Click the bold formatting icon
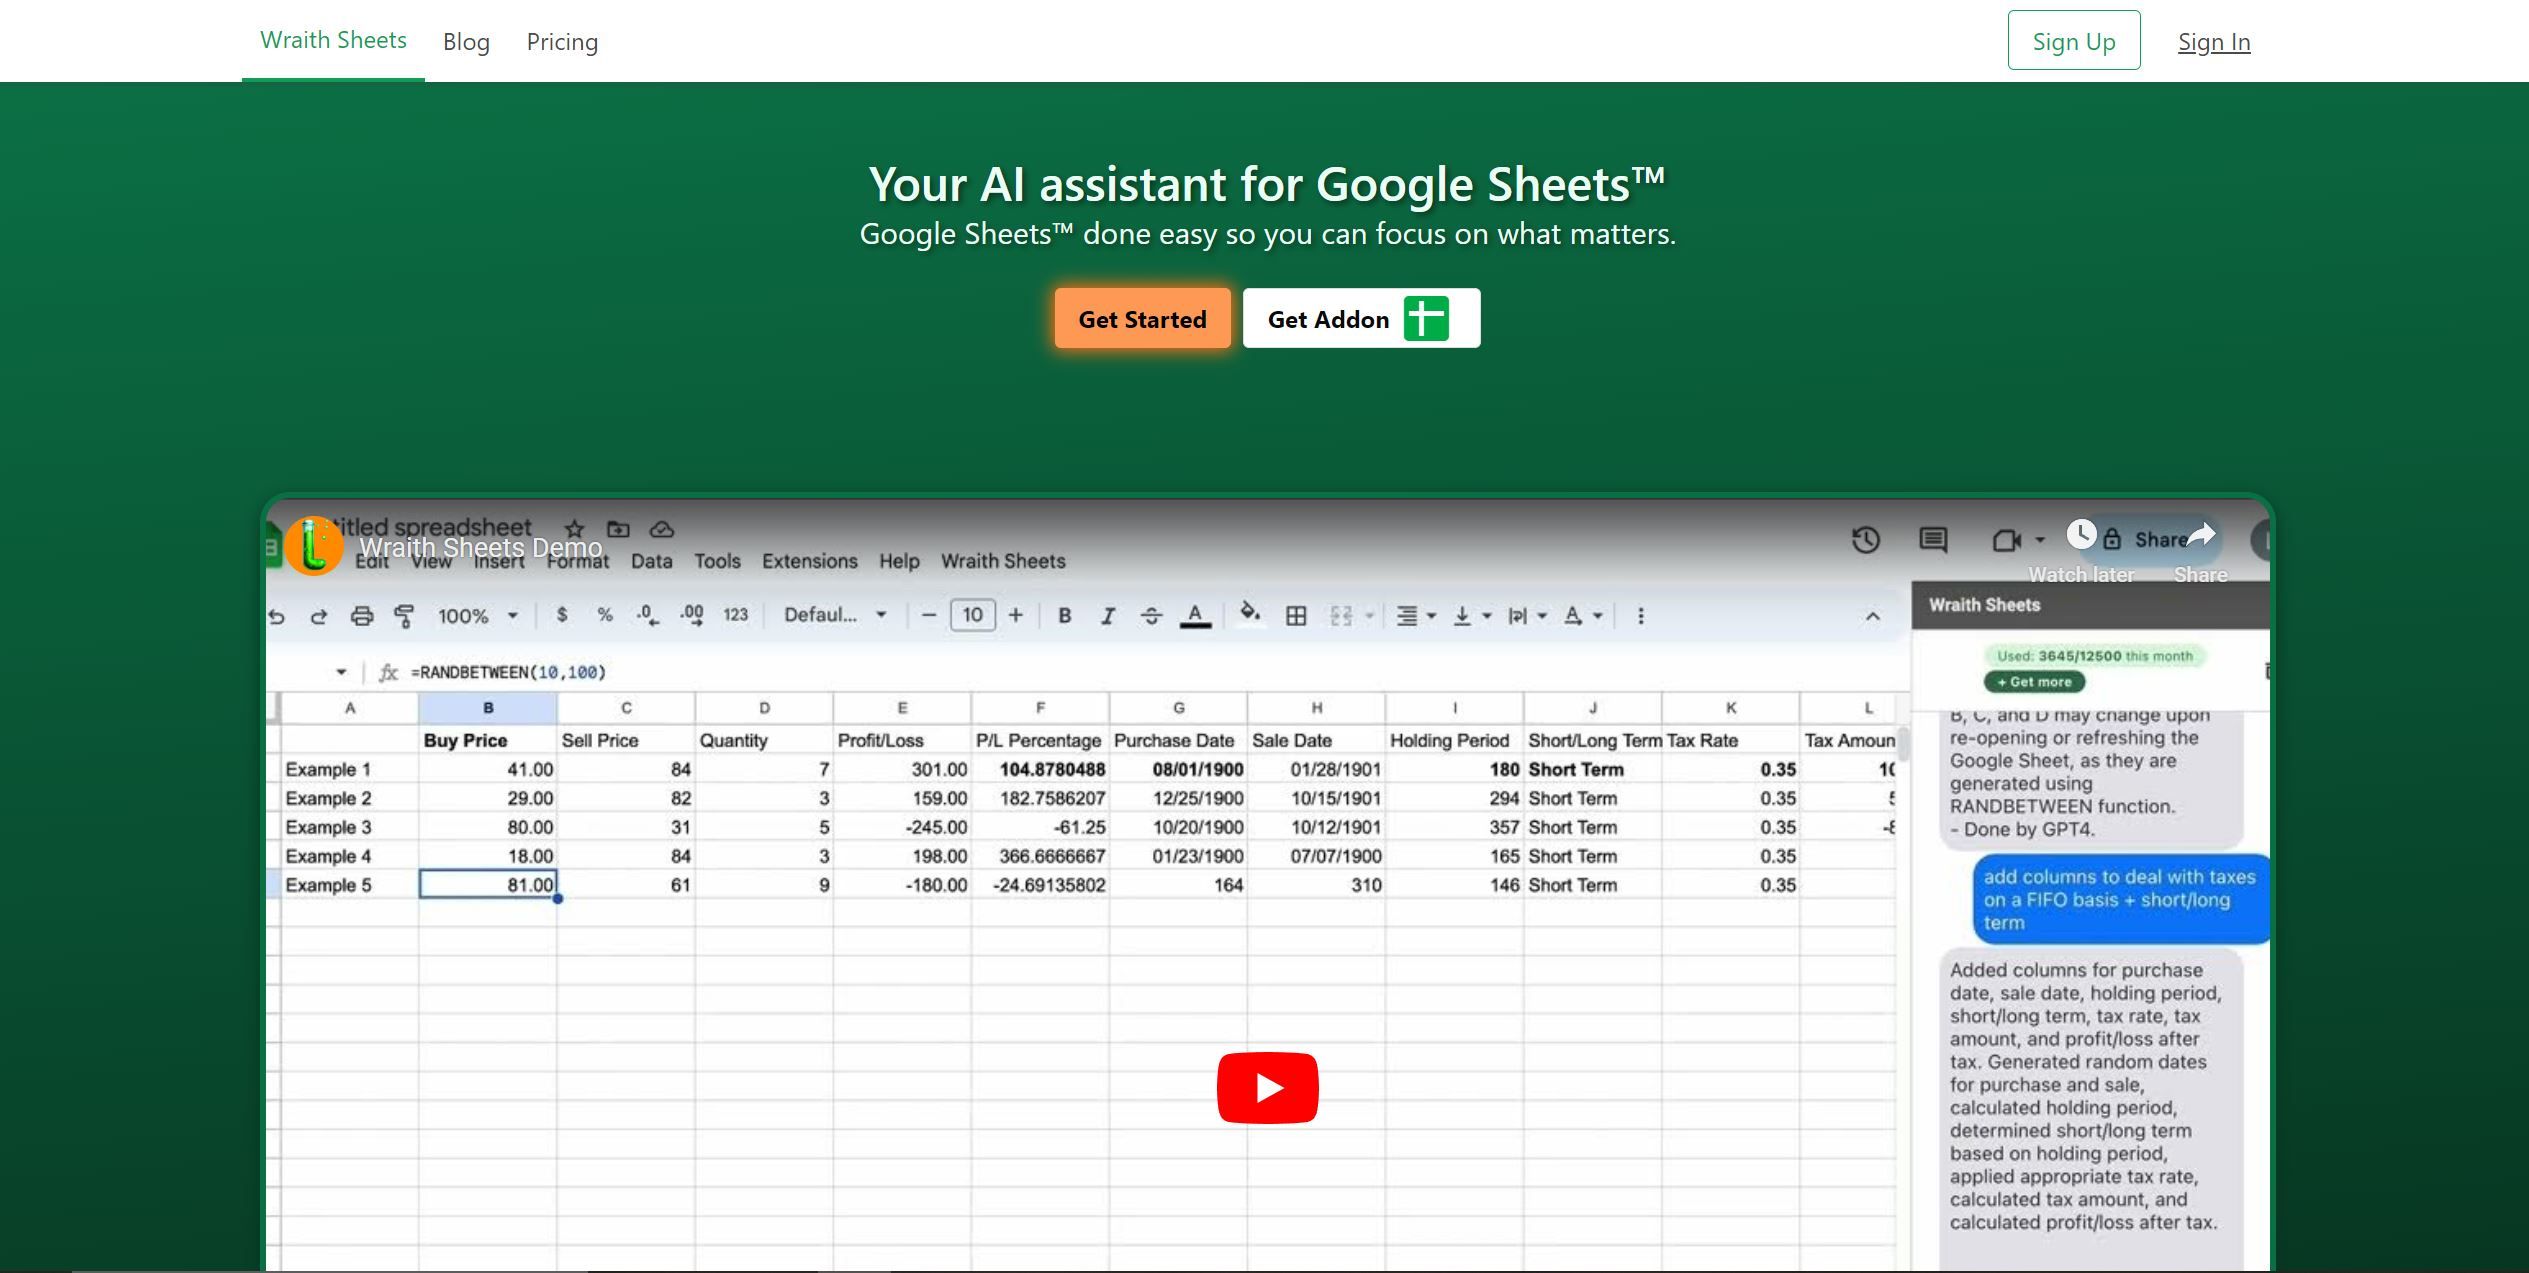 1063,614
